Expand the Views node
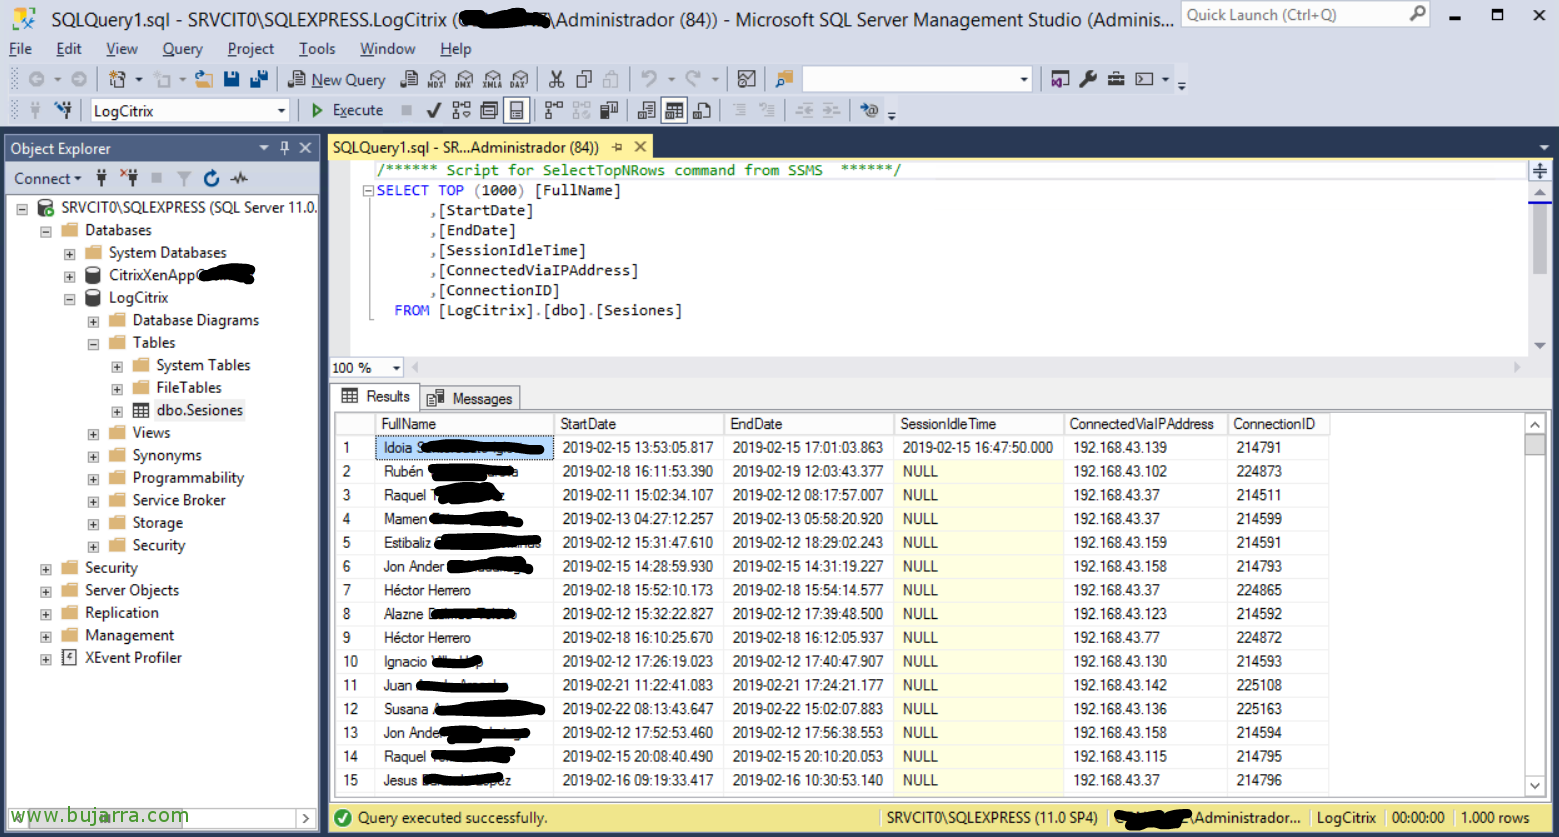Viewport: 1559px width, 837px height. click(x=93, y=434)
